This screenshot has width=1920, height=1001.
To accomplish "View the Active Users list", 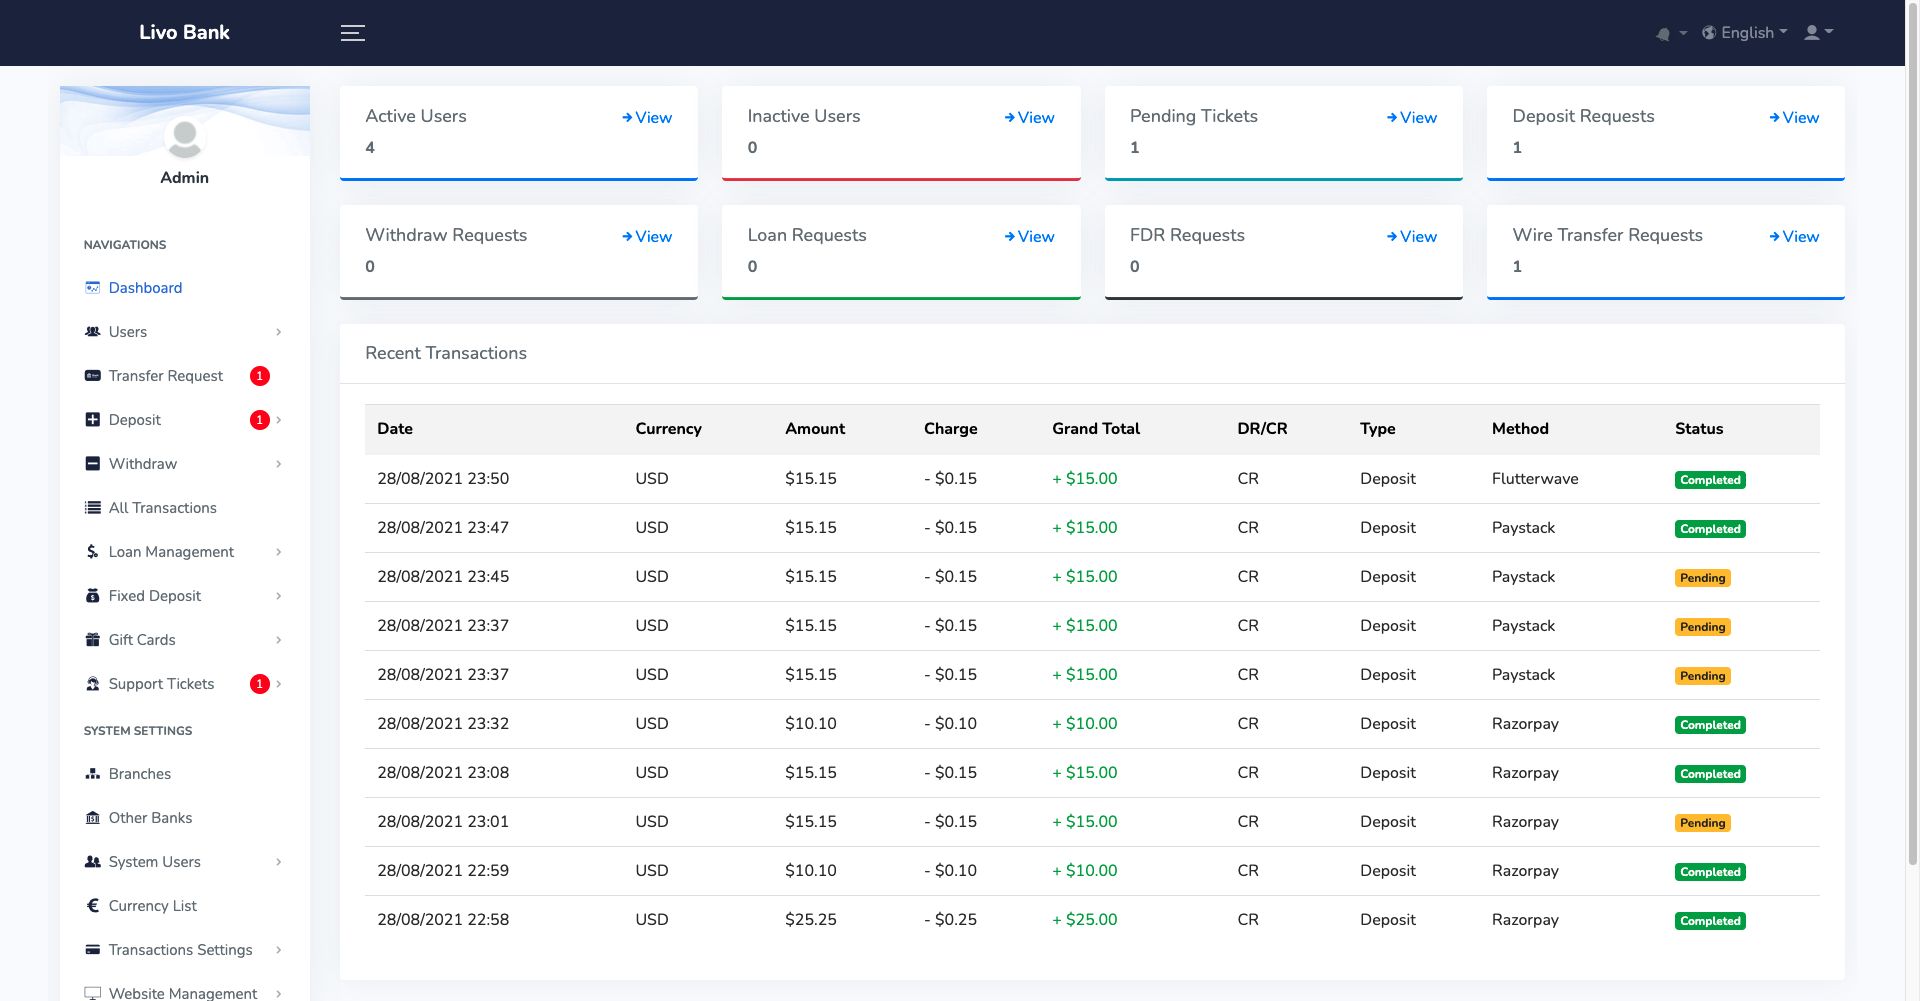I will click(647, 118).
